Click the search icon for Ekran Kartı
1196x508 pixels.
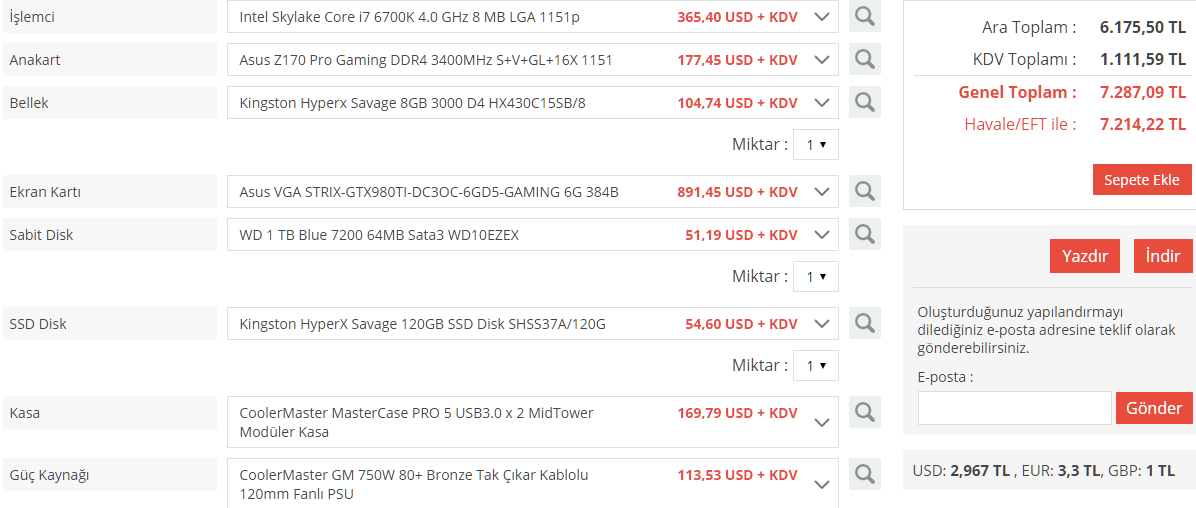click(x=864, y=191)
